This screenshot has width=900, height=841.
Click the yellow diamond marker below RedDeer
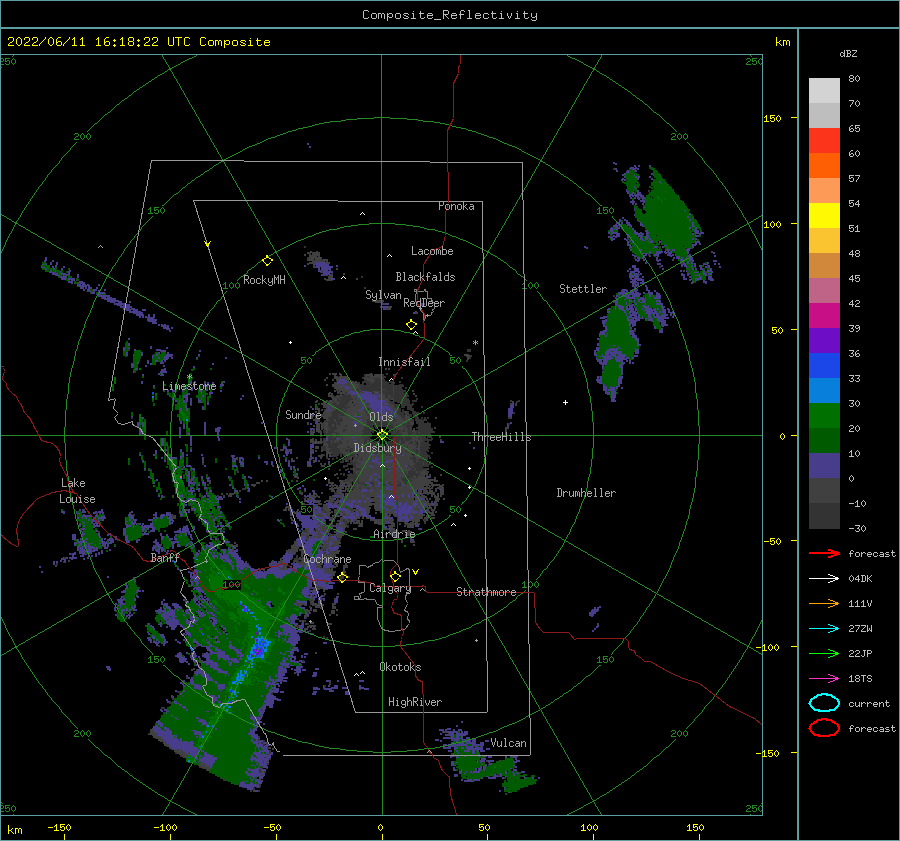click(411, 325)
